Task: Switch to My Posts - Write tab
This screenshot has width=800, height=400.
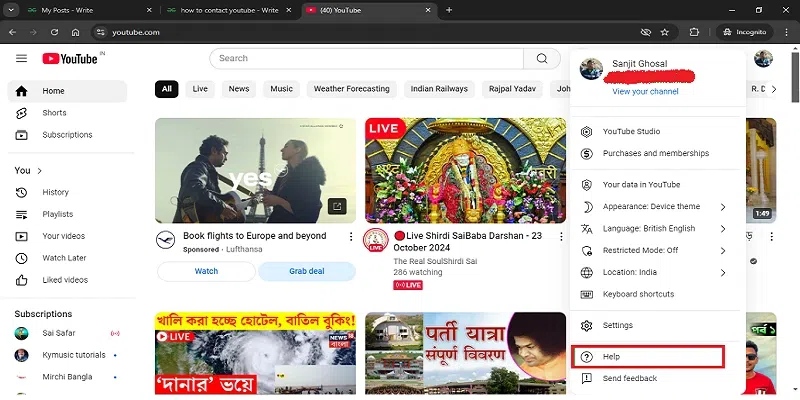Action: (90, 10)
